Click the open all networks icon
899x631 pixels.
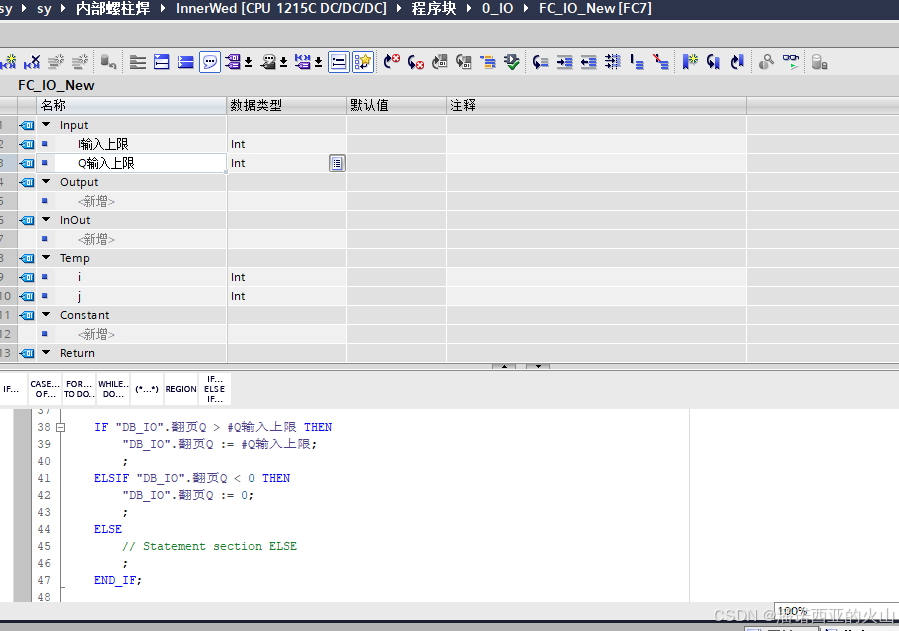[162, 62]
